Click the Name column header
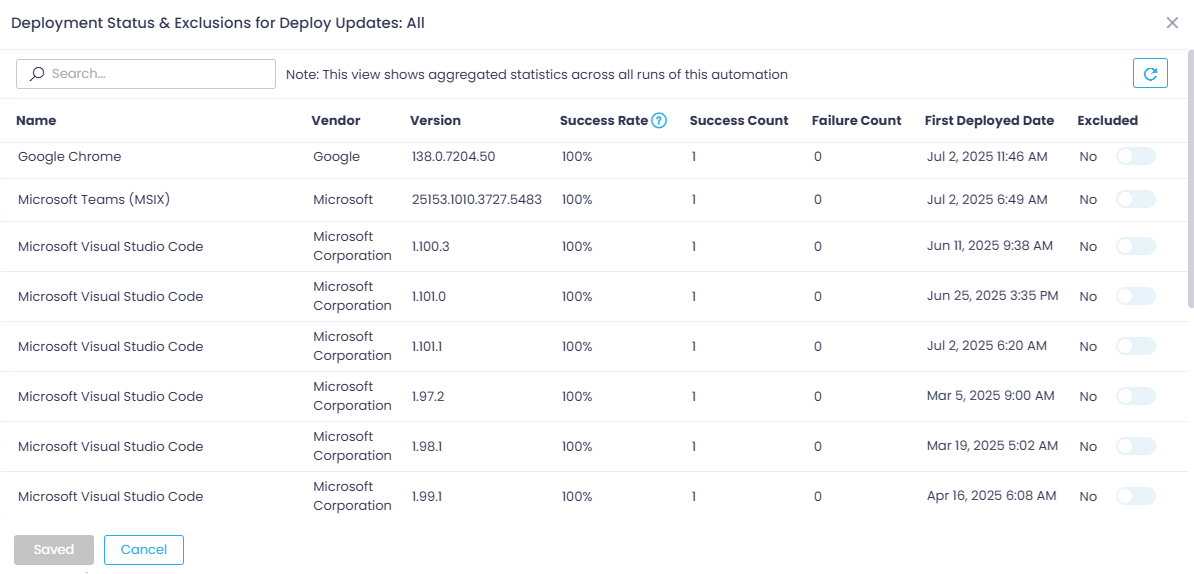This screenshot has width=1194, height=574. (x=36, y=120)
